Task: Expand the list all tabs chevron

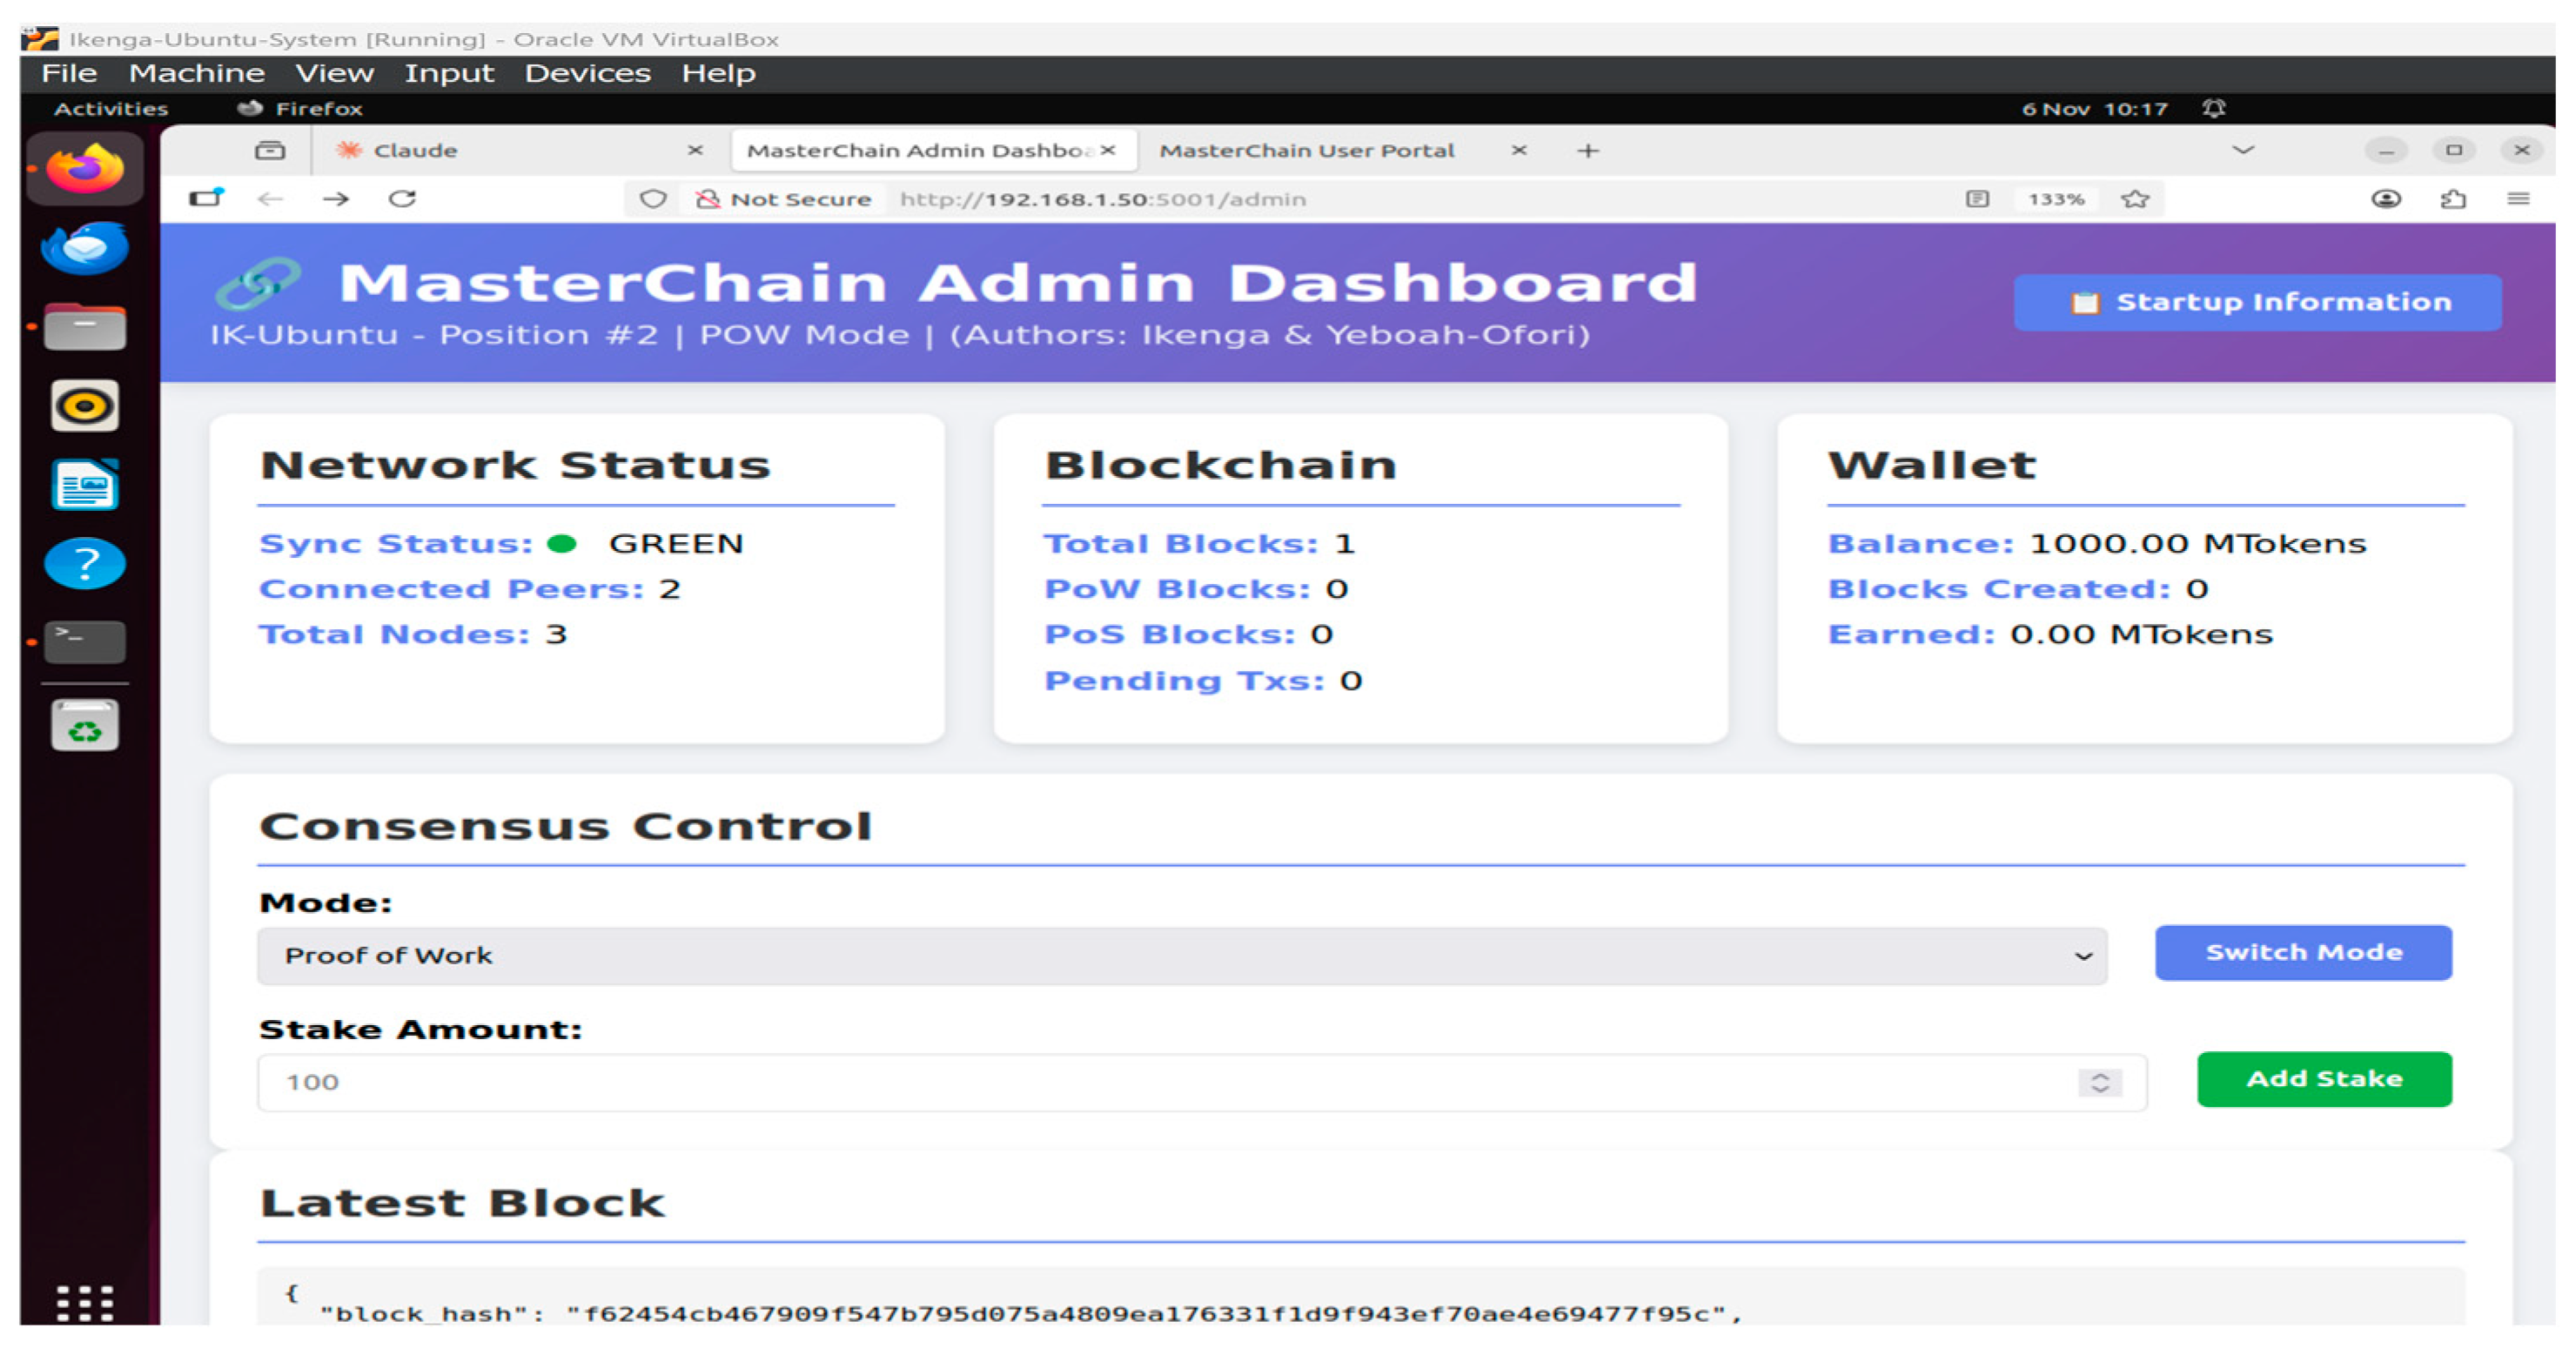Action: 2243,150
